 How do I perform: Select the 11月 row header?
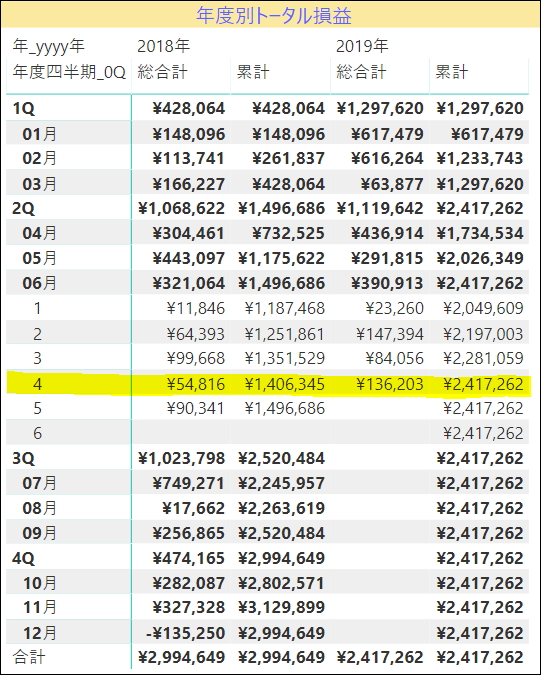[39, 607]
